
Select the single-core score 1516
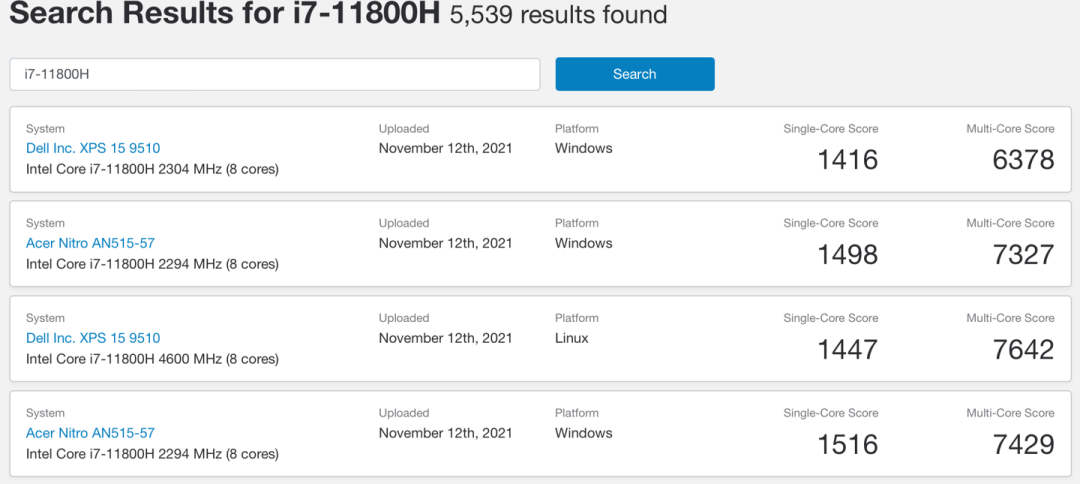click(x=847, y=444)
